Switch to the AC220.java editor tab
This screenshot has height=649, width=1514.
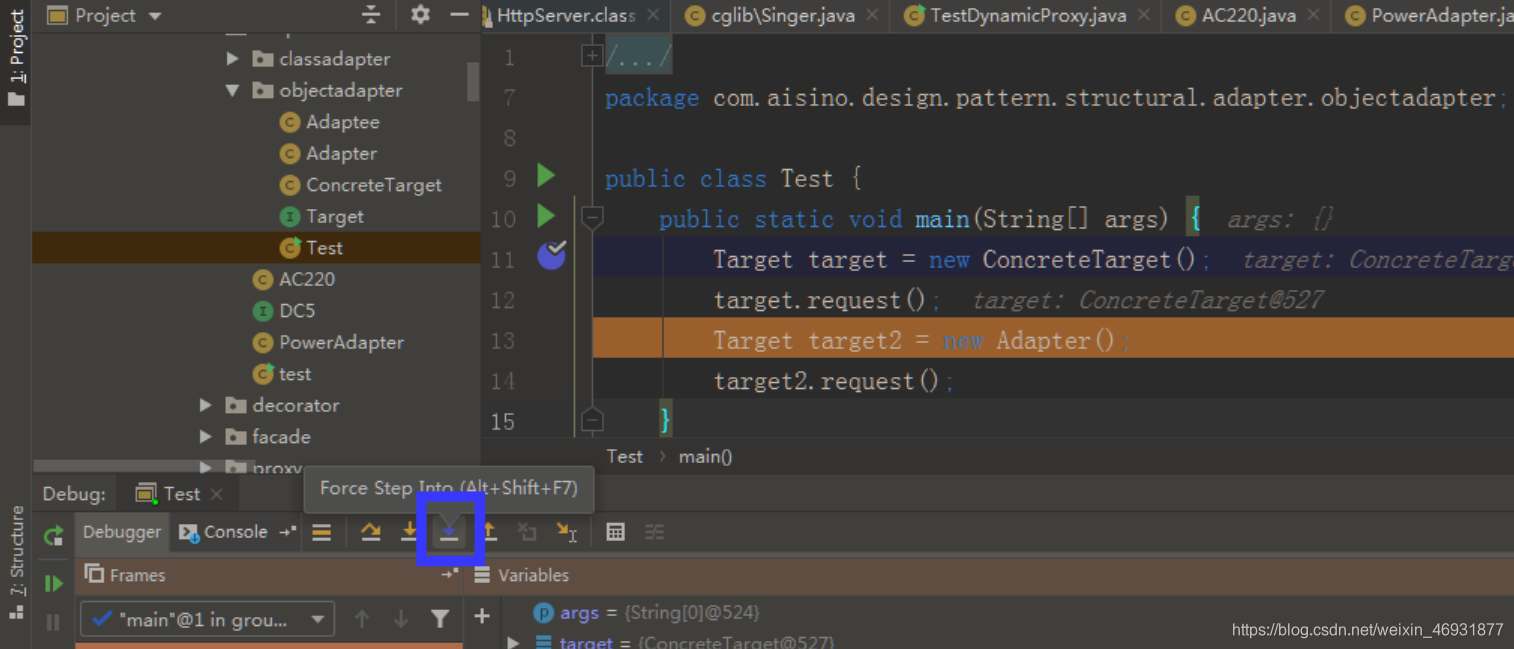pos(1248,15)
